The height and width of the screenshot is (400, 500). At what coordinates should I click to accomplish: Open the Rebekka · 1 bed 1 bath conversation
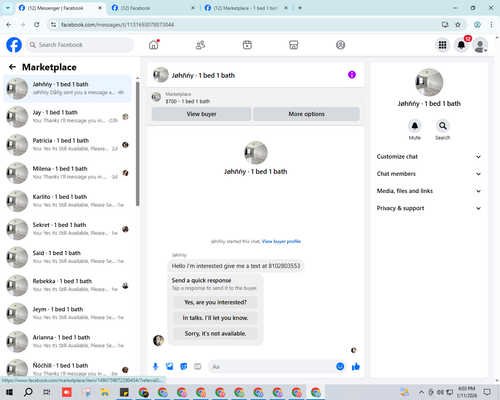[x=67, y=285]
